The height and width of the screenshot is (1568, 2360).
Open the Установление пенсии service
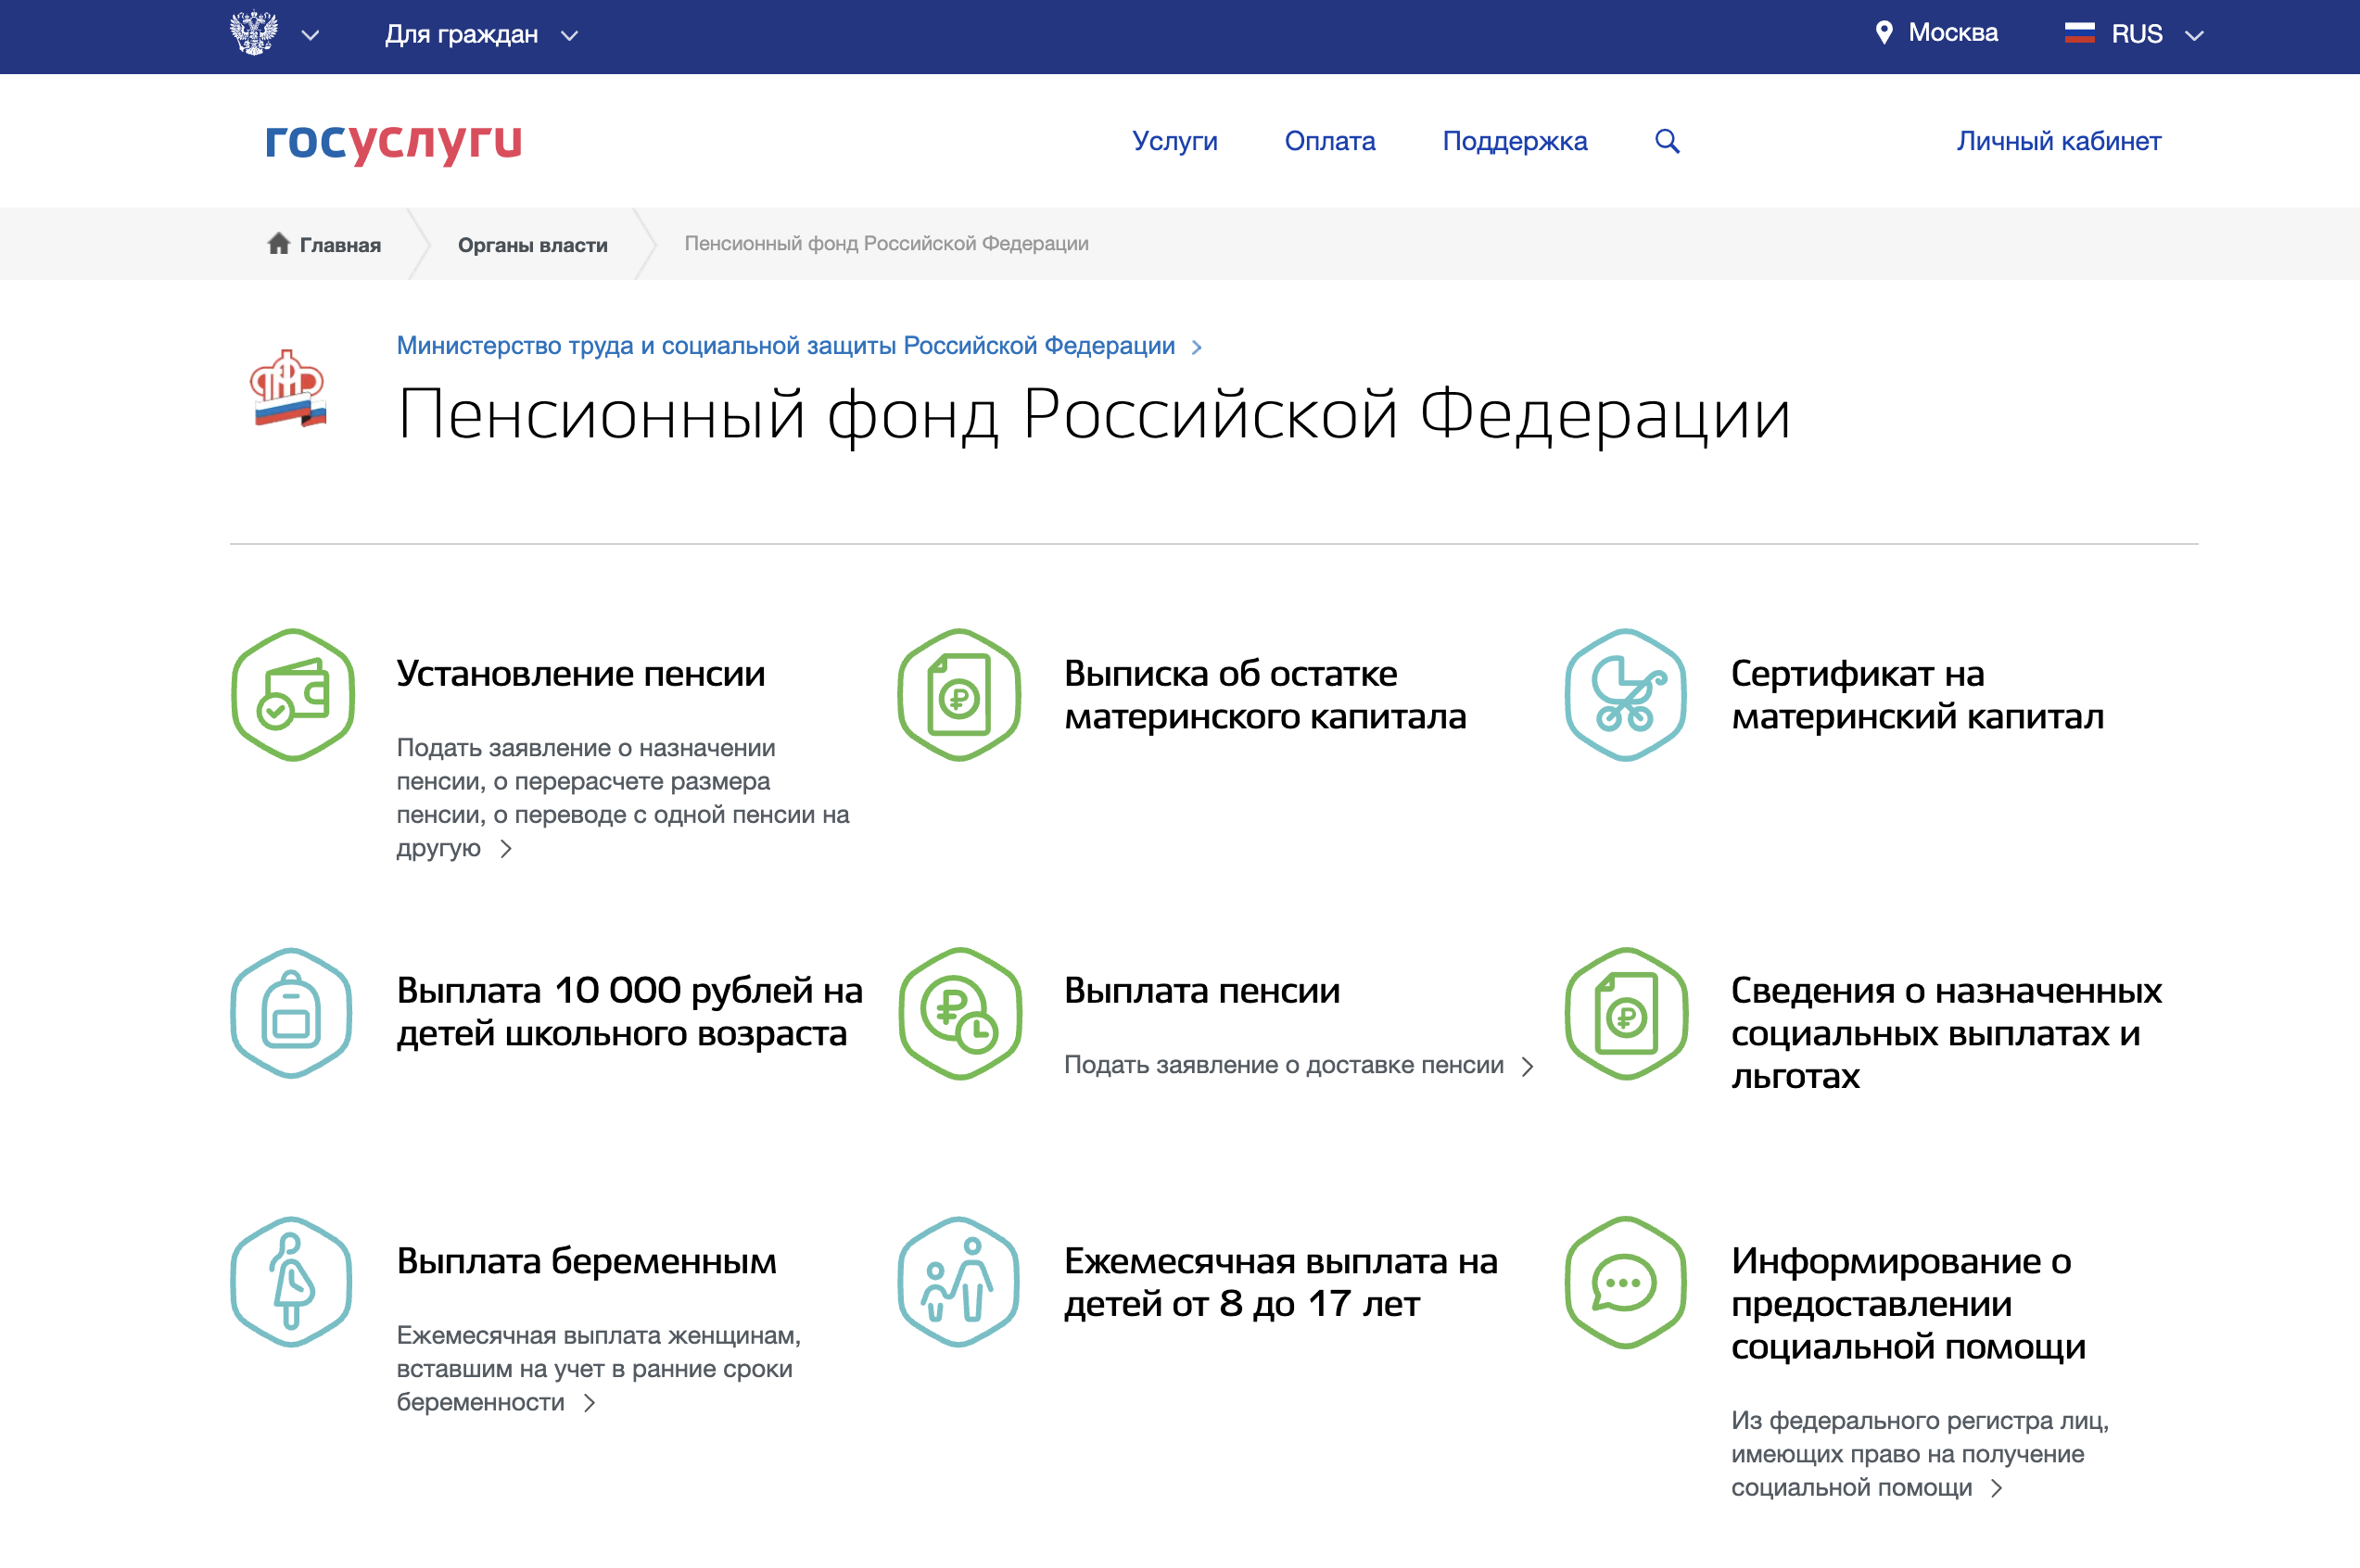coord(580,674)
